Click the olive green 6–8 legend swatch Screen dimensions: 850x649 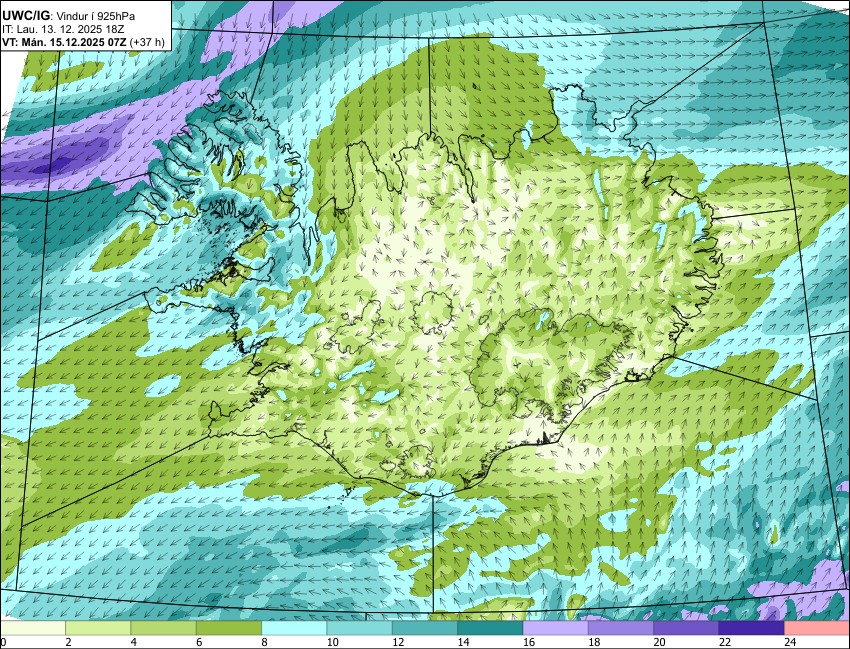pos(229,628)
